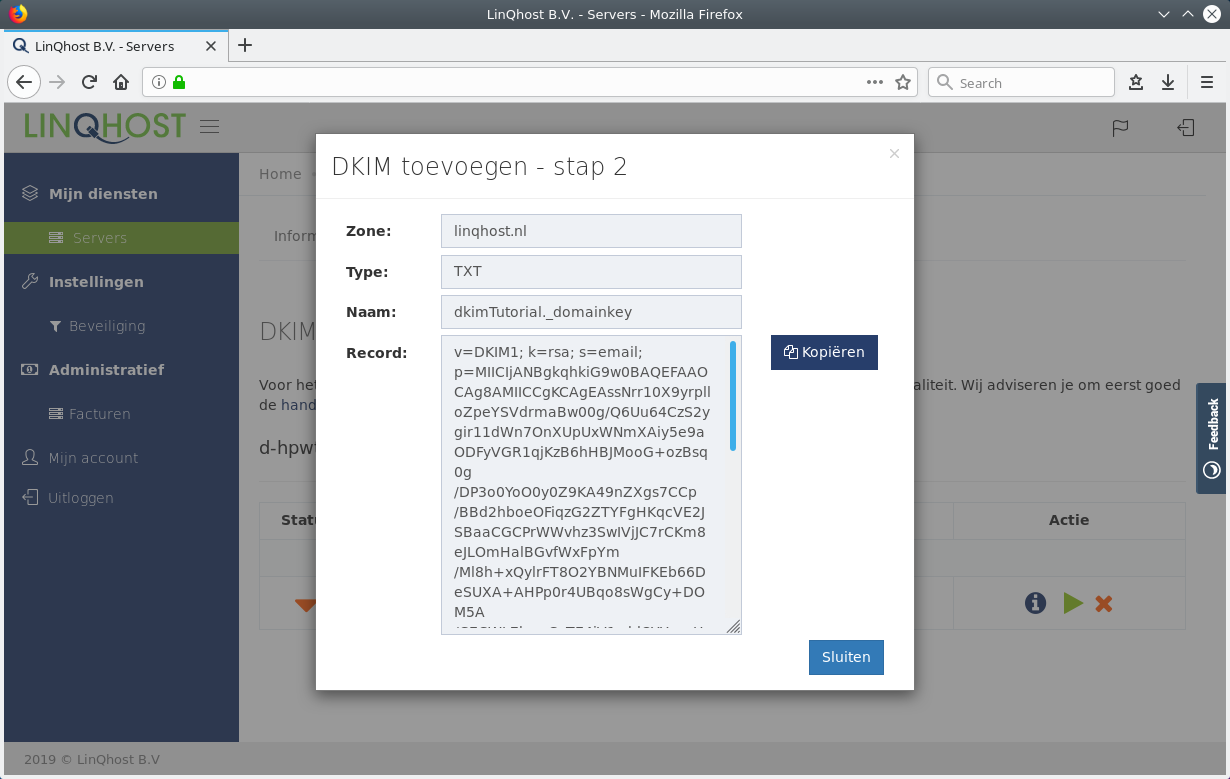The image size is (1230, 779).
Task: Click Firefox back button
Action: point(24,82)
